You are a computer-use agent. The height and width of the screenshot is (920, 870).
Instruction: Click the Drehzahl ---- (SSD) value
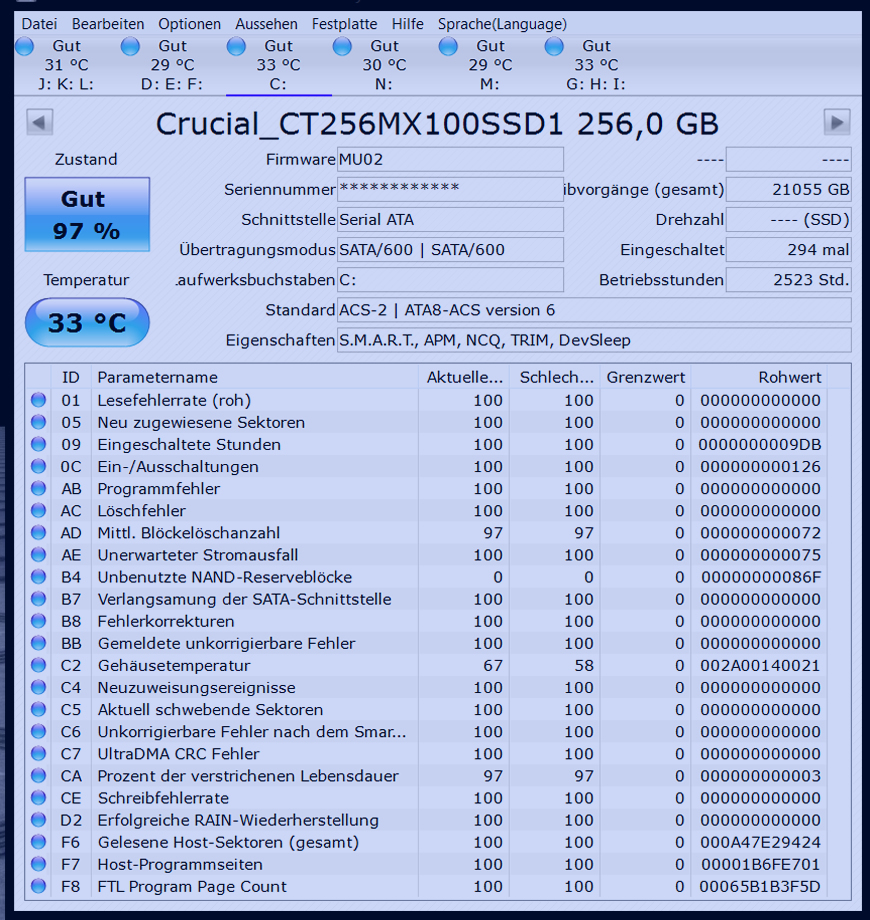788,220
